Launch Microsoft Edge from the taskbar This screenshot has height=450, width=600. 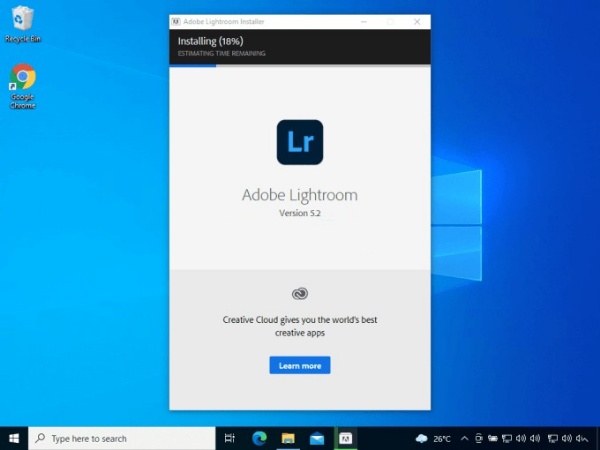click(259, 439)
